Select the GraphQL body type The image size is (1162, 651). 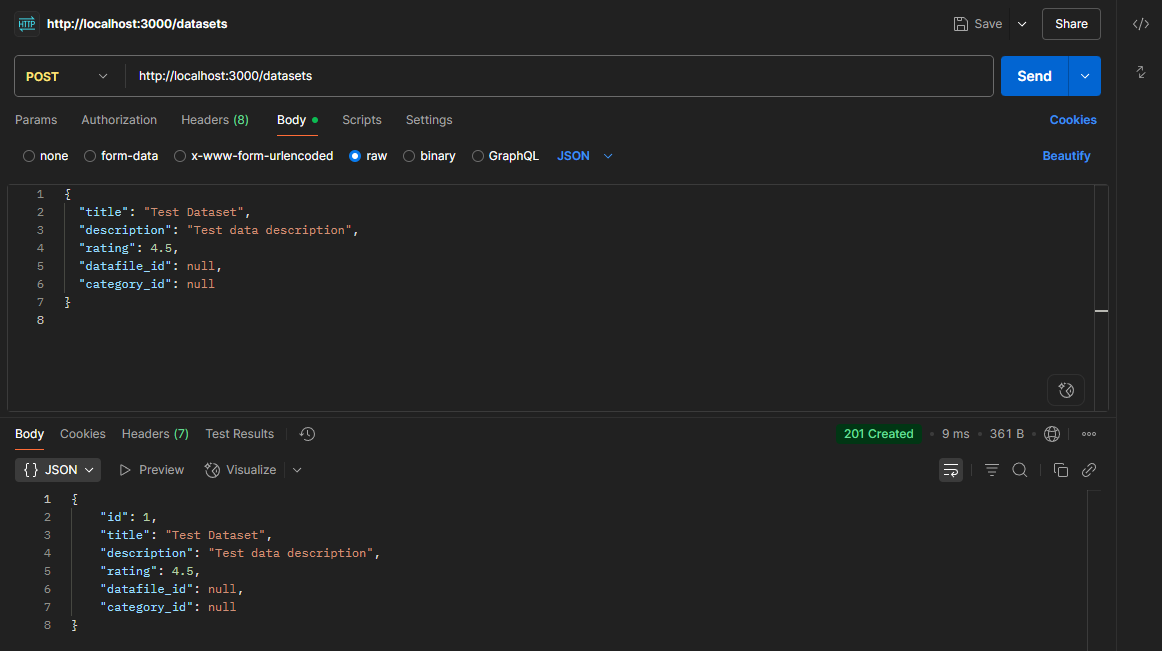(505, 156)
